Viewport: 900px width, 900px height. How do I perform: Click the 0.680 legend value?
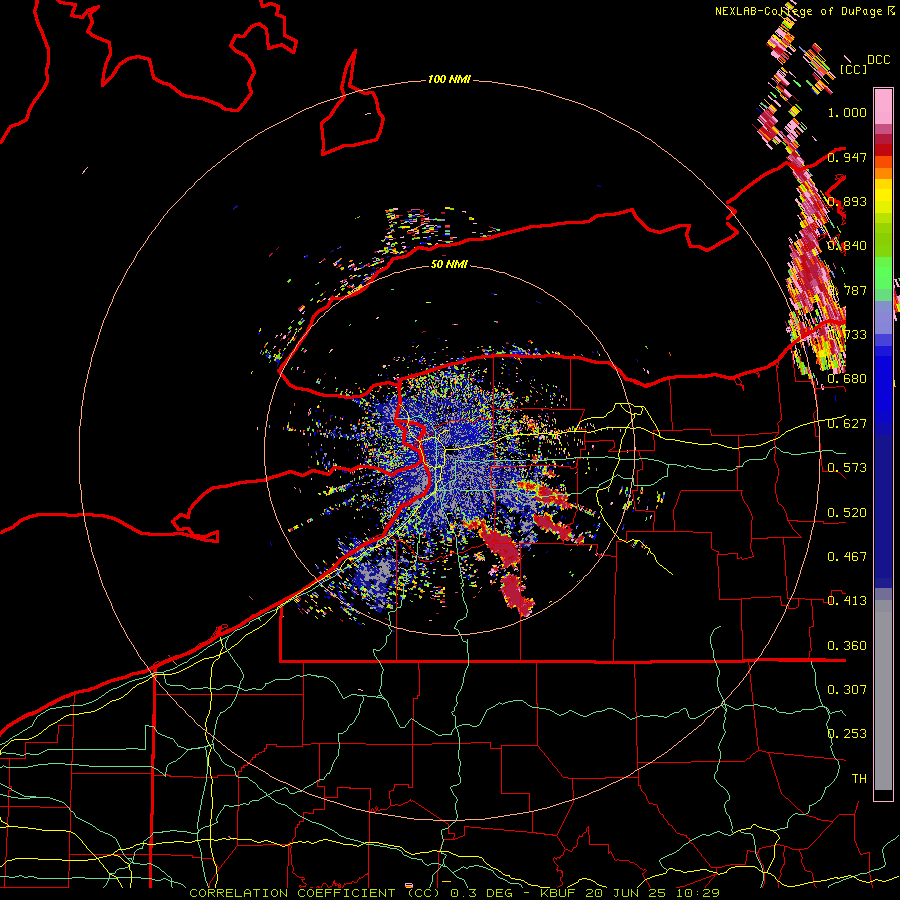(847, 379)
